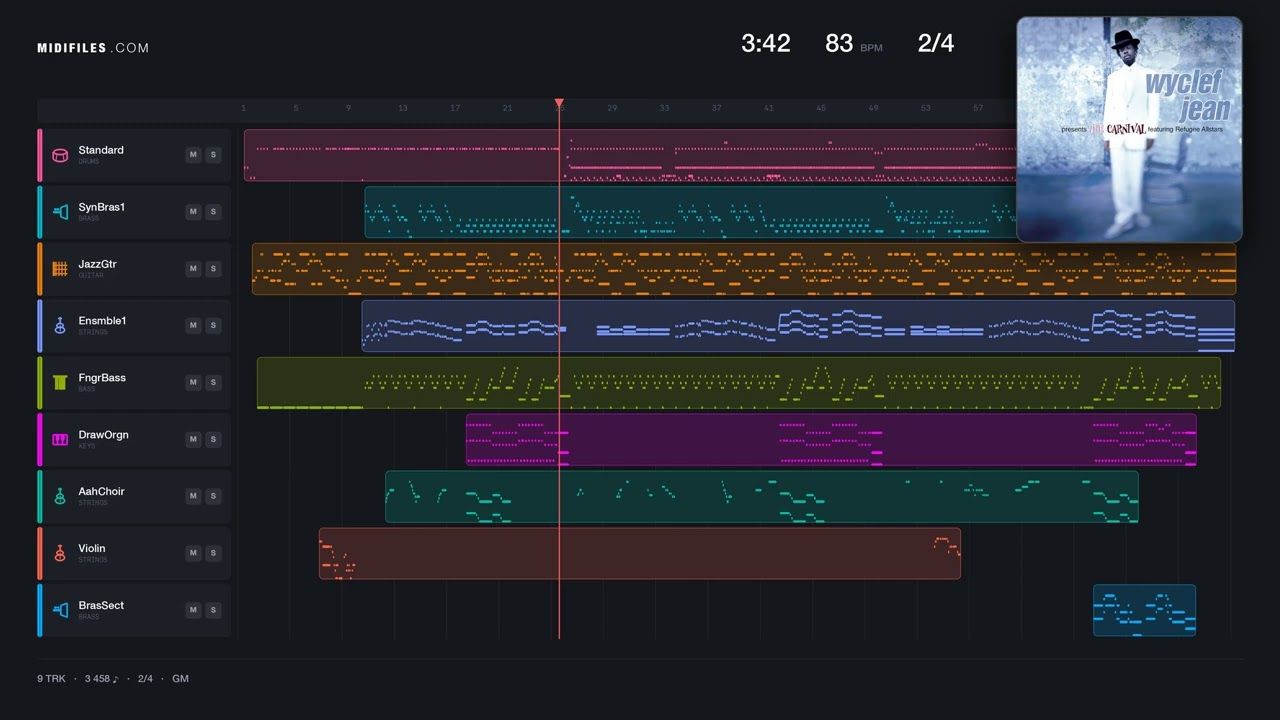Click the BrasSect brass track icon
The height and width of the screenshot is (720, 1280).
click(x=60, y=611)
